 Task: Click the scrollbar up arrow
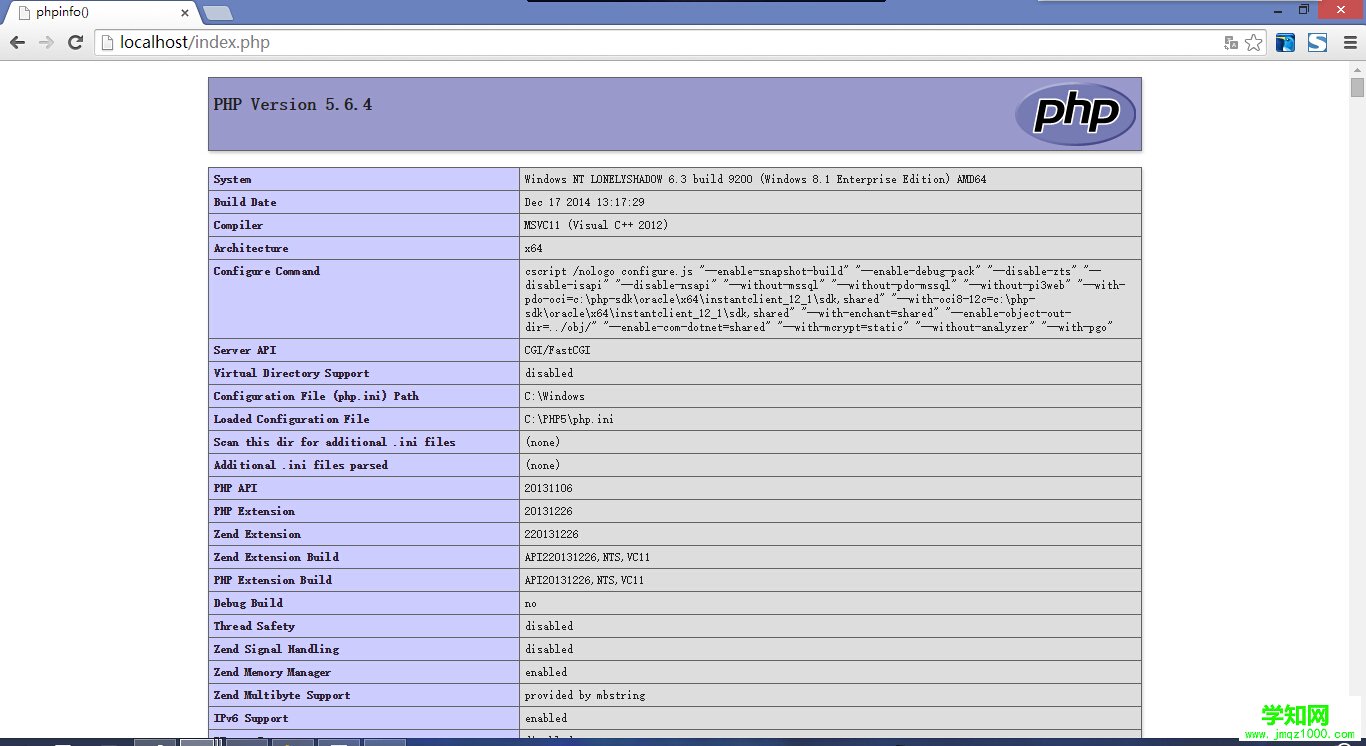(x=1357, y=69)
